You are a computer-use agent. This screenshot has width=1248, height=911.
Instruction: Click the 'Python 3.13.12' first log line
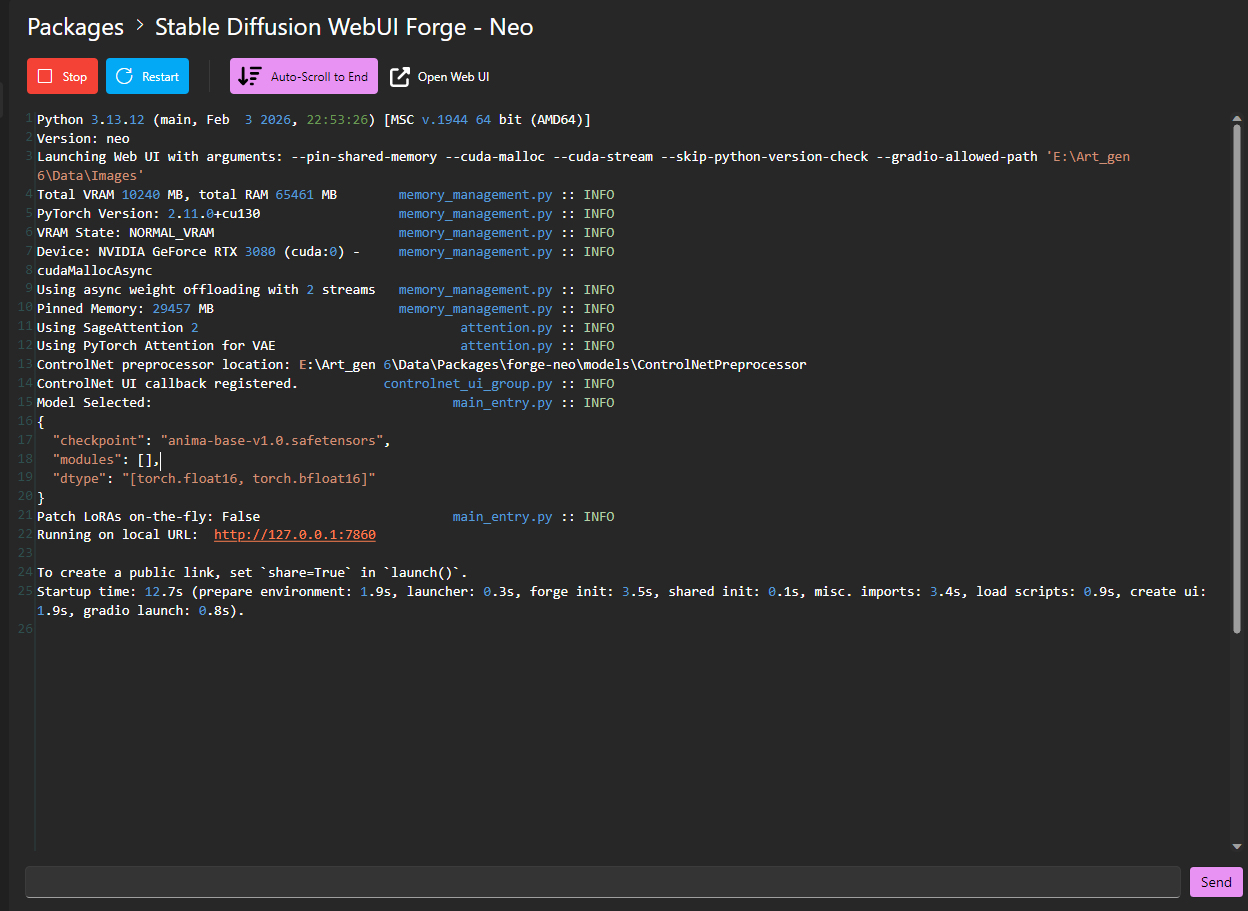pos(314,119)
